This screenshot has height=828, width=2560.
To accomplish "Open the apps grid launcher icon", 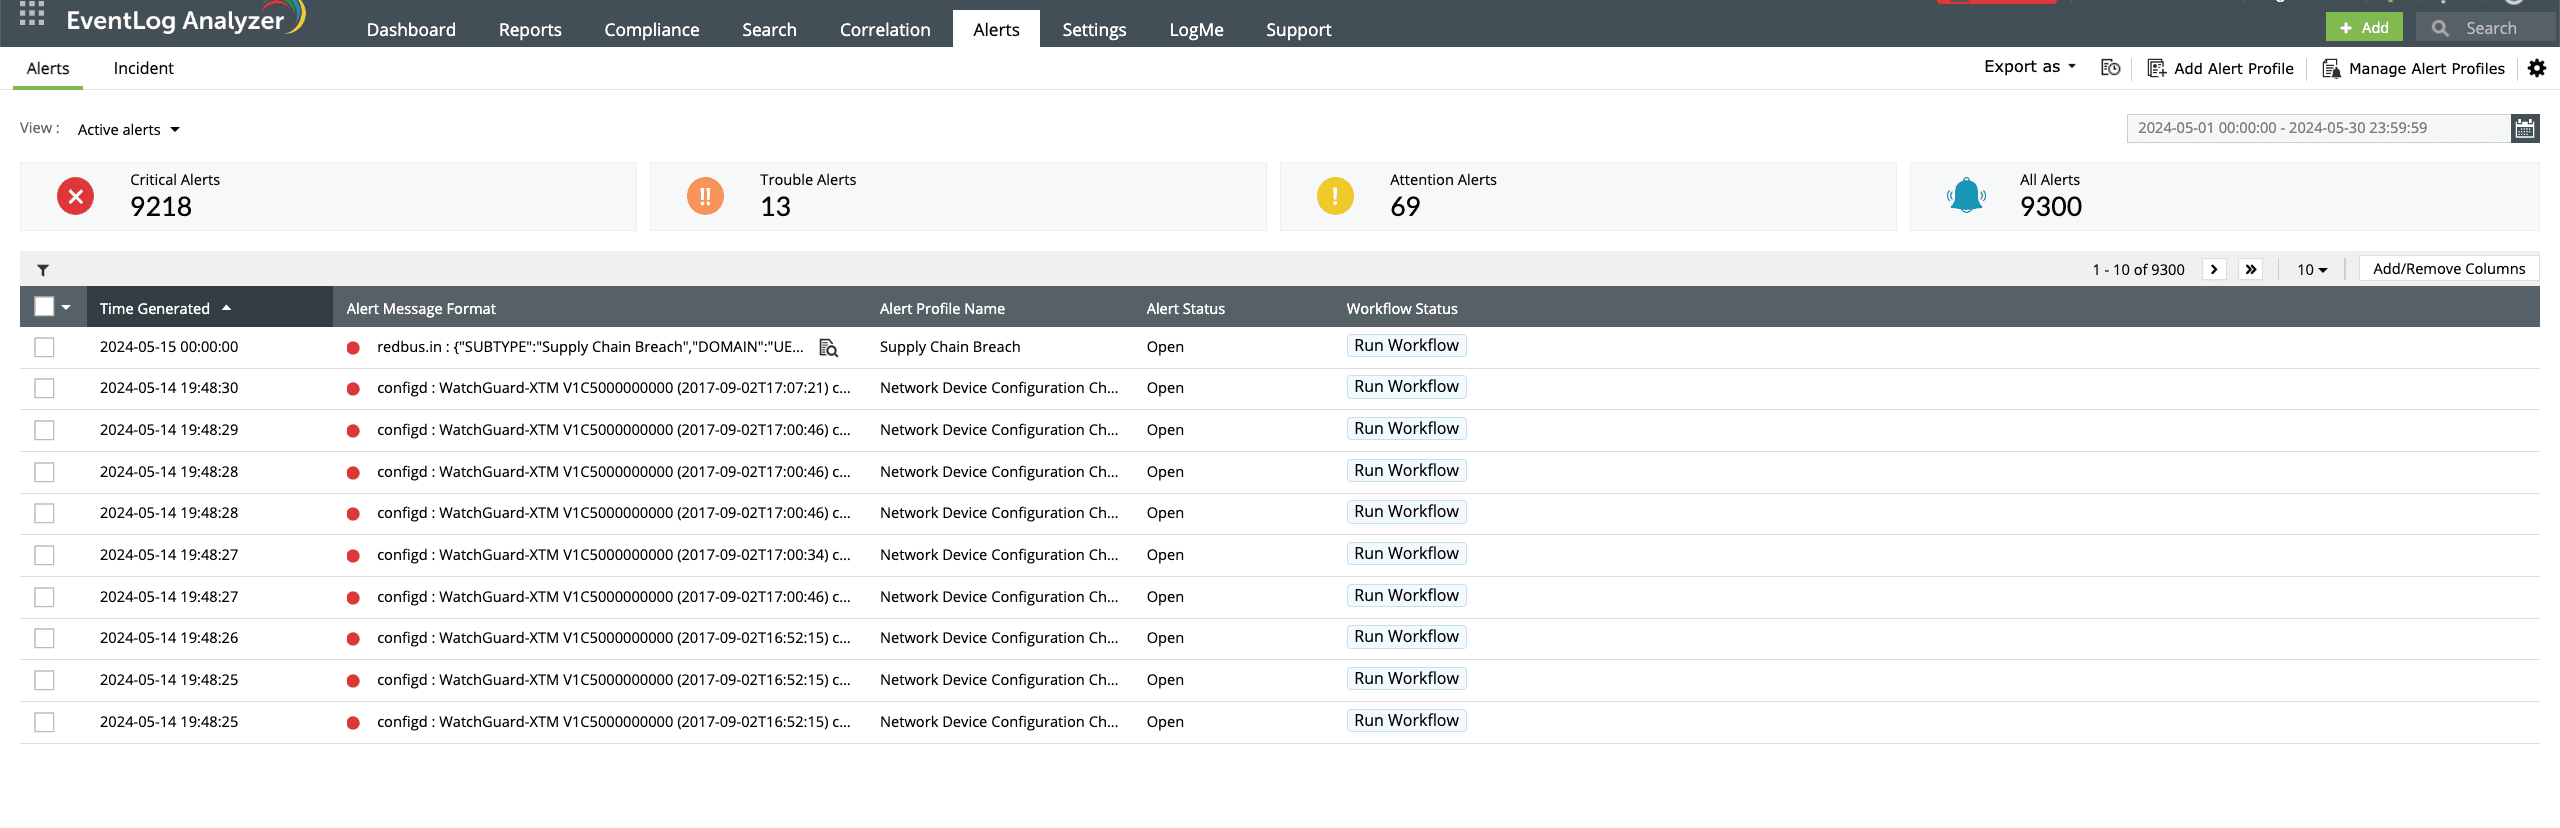I will [x=31, y=14].
